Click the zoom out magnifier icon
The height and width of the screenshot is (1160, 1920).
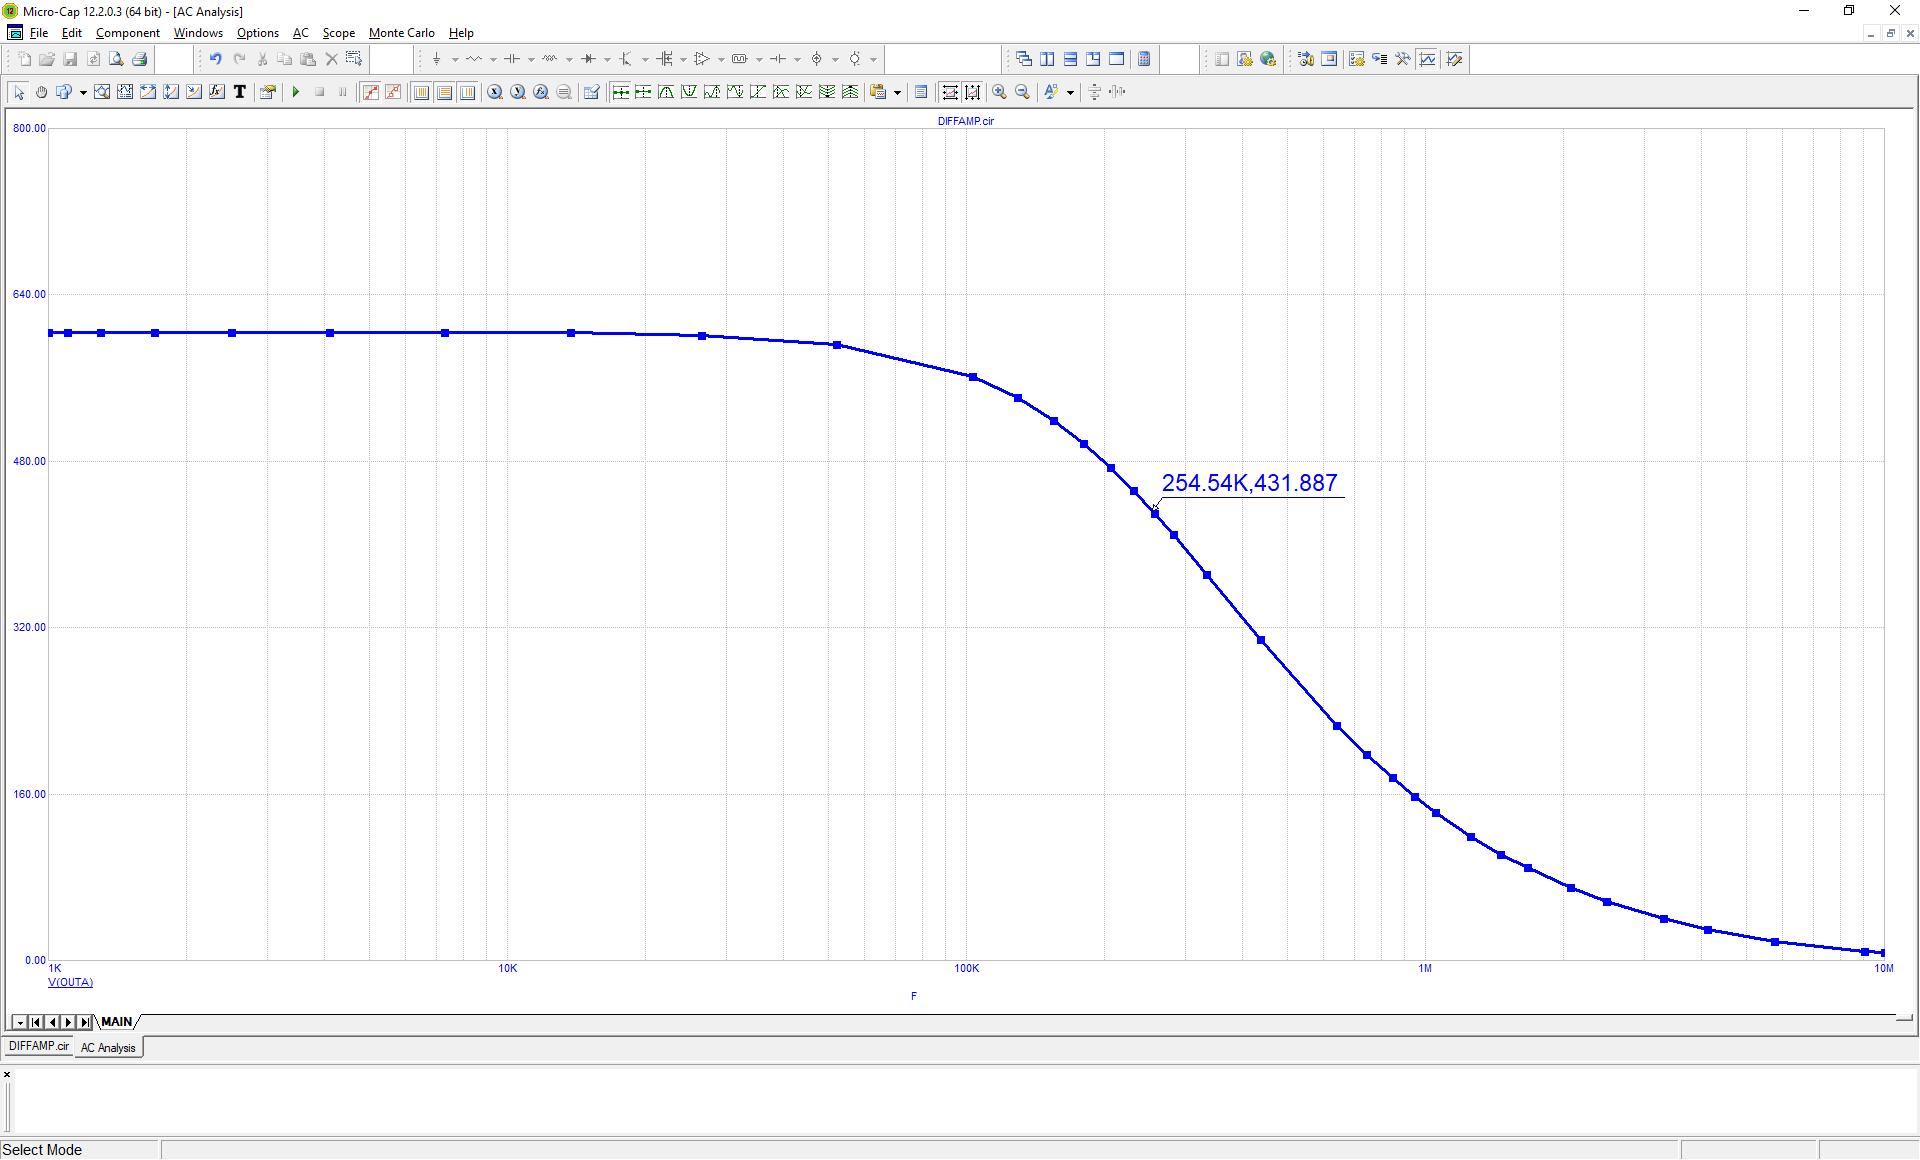tap(1022, 92)
